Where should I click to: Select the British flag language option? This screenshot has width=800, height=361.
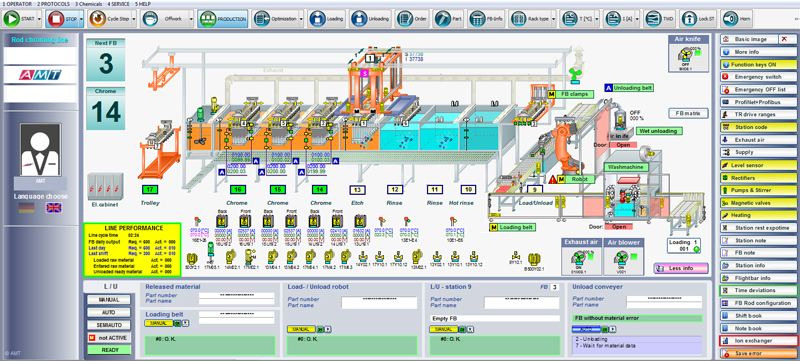tap(53, 208)
